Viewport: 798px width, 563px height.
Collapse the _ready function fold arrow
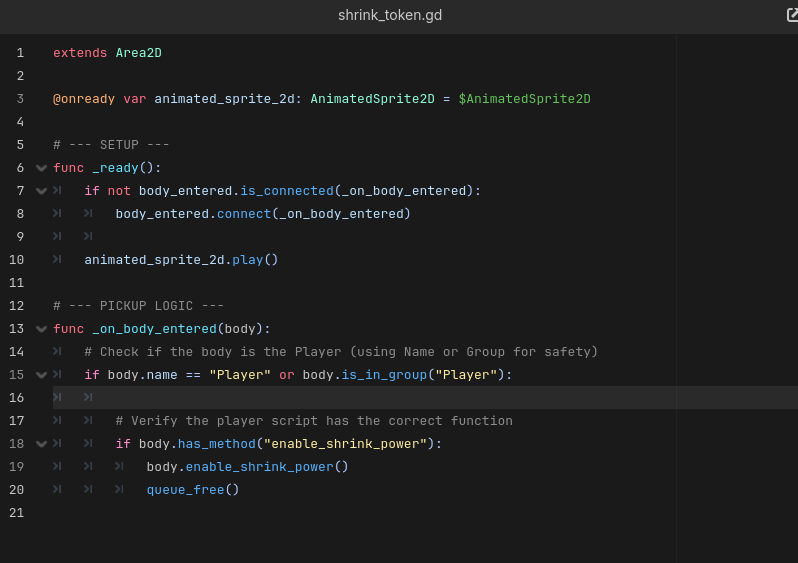tap(41, 168)
